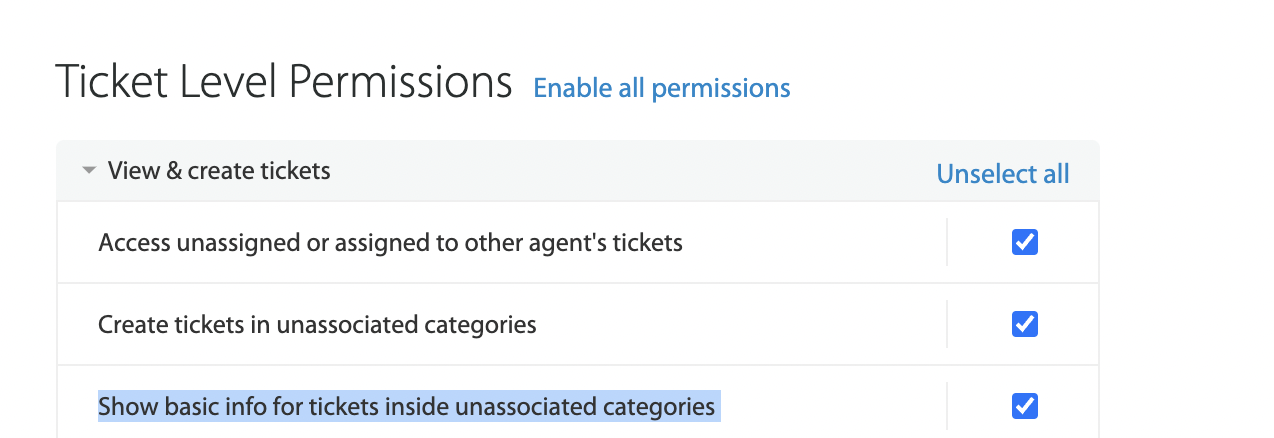Click the word Ticket in the page heading
The image size is (1274, 438).
click(x=111, y=82)
